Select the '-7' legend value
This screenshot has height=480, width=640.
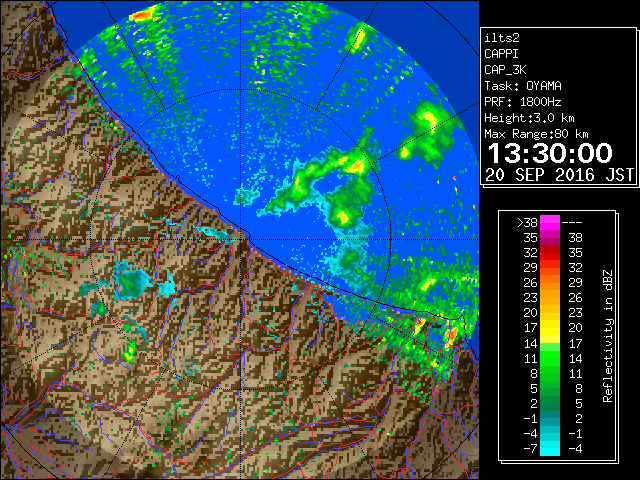tap(530, 449)
